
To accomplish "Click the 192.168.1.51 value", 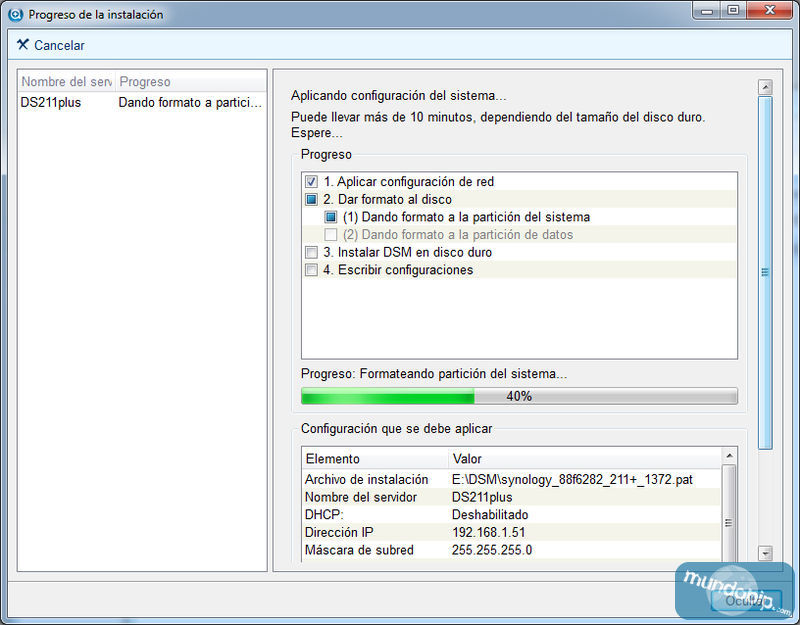I will pos(488,533).
